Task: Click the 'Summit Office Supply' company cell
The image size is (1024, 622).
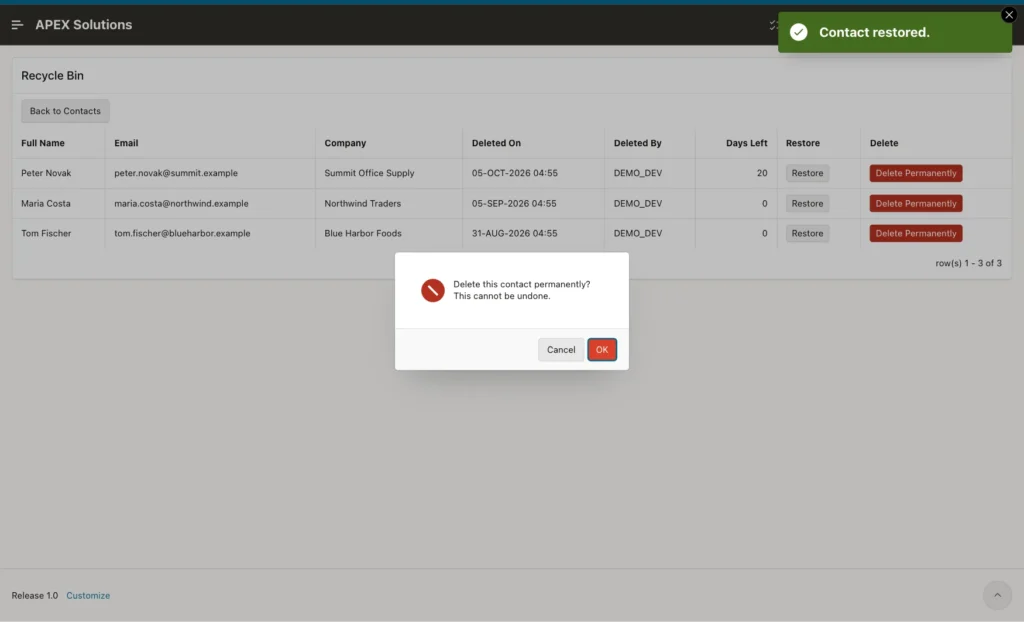Action: 369,173
